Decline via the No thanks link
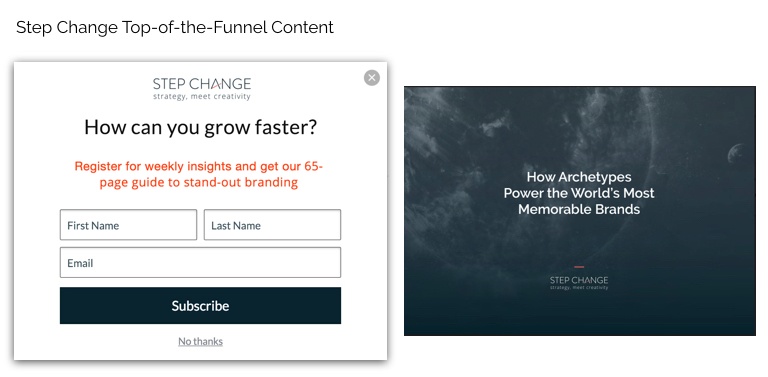 (200, 341)
